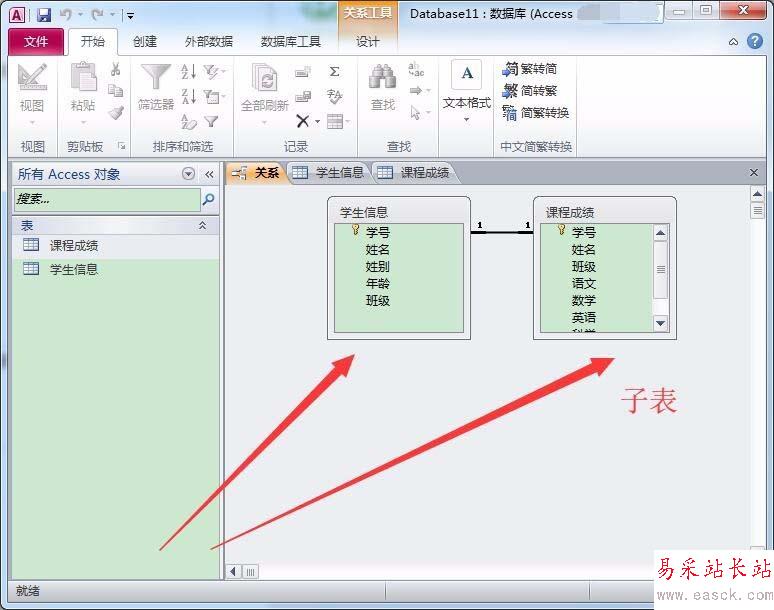
Task: Click the 全部刷新 refresh icon
Action: click(x=264, y=77)
